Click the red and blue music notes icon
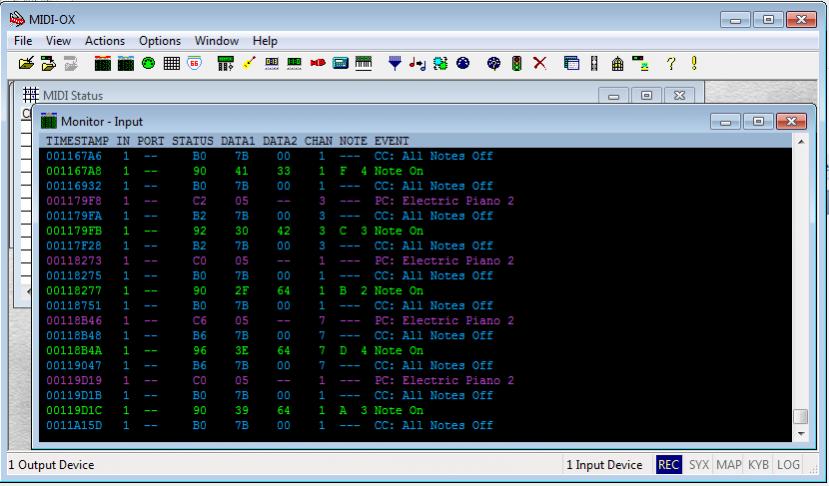829x486 pixels. click(x=417, y=64)
